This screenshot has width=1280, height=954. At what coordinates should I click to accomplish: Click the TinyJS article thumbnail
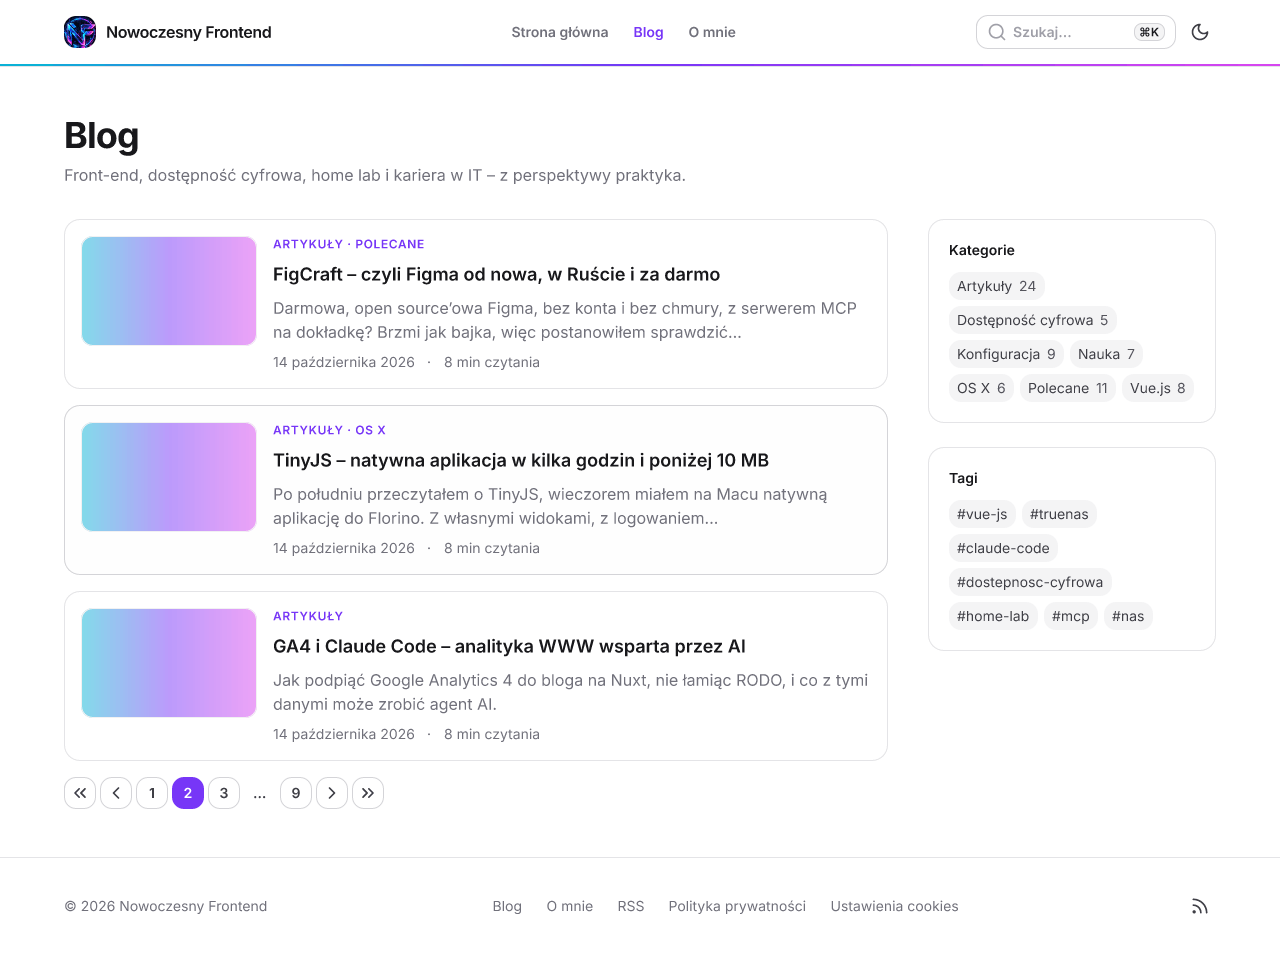[169, 477]
